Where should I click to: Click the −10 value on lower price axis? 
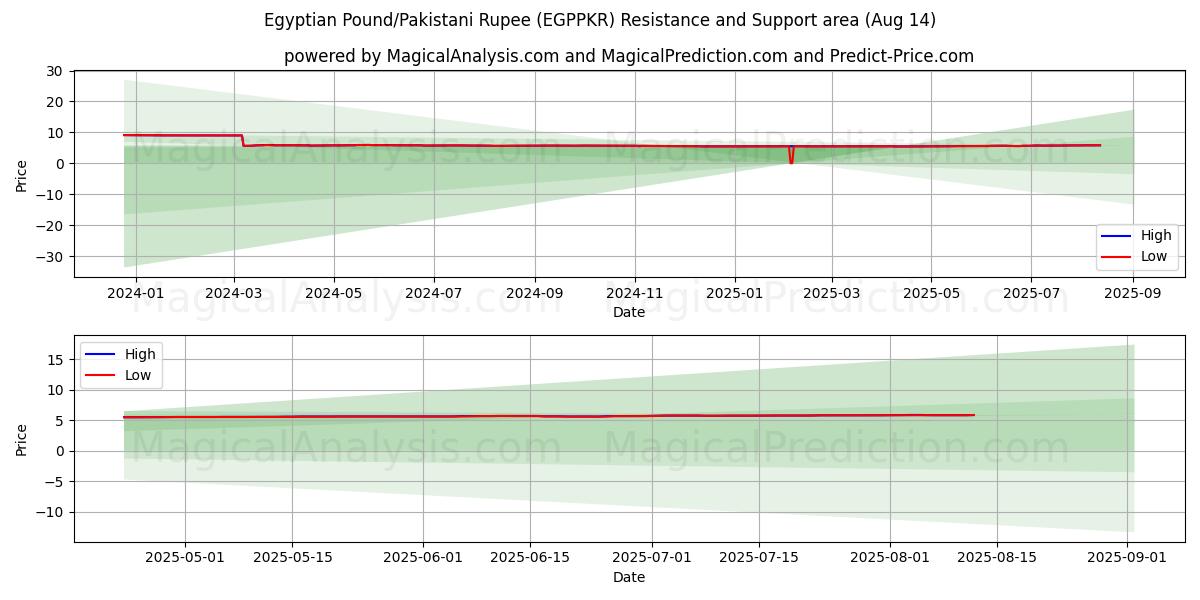tap(52, 512)
